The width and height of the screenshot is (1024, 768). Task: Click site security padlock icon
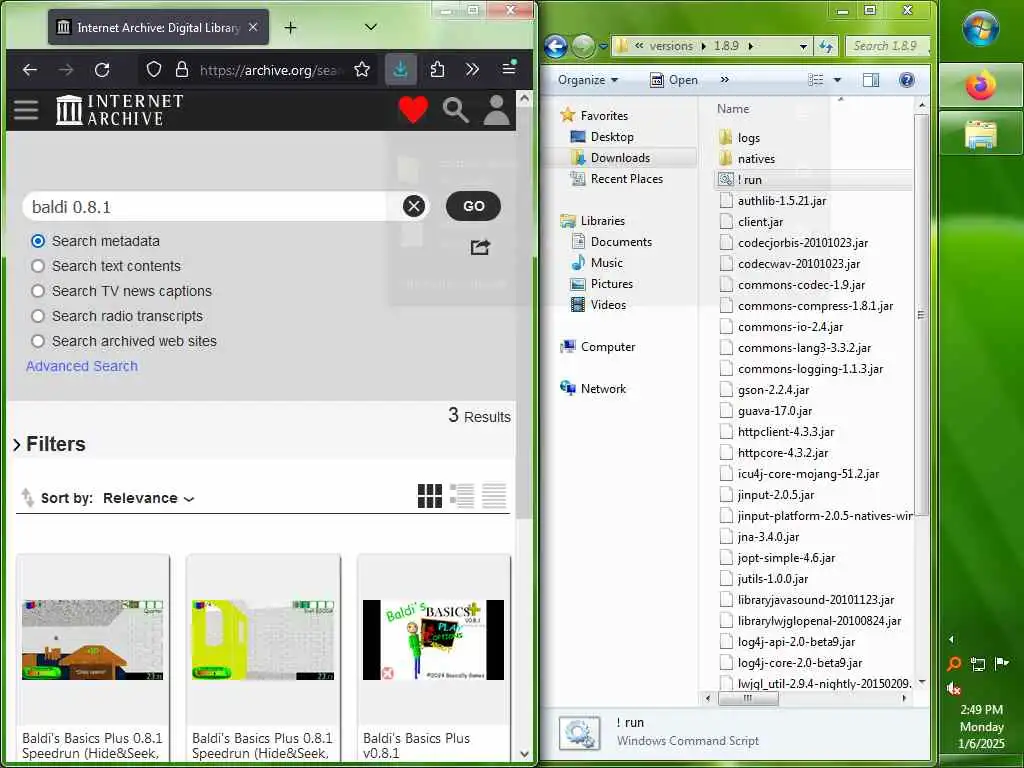[182, 69]
